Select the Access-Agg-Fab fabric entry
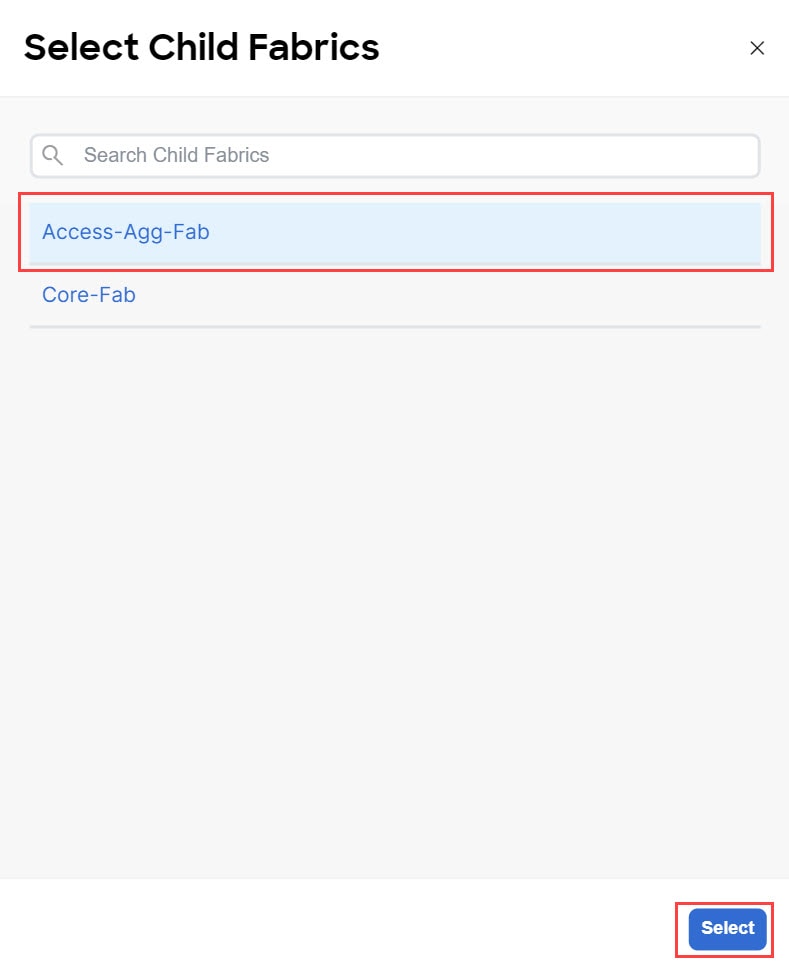The width and height of the screenshot is (789, 972). tap(395, 232)
